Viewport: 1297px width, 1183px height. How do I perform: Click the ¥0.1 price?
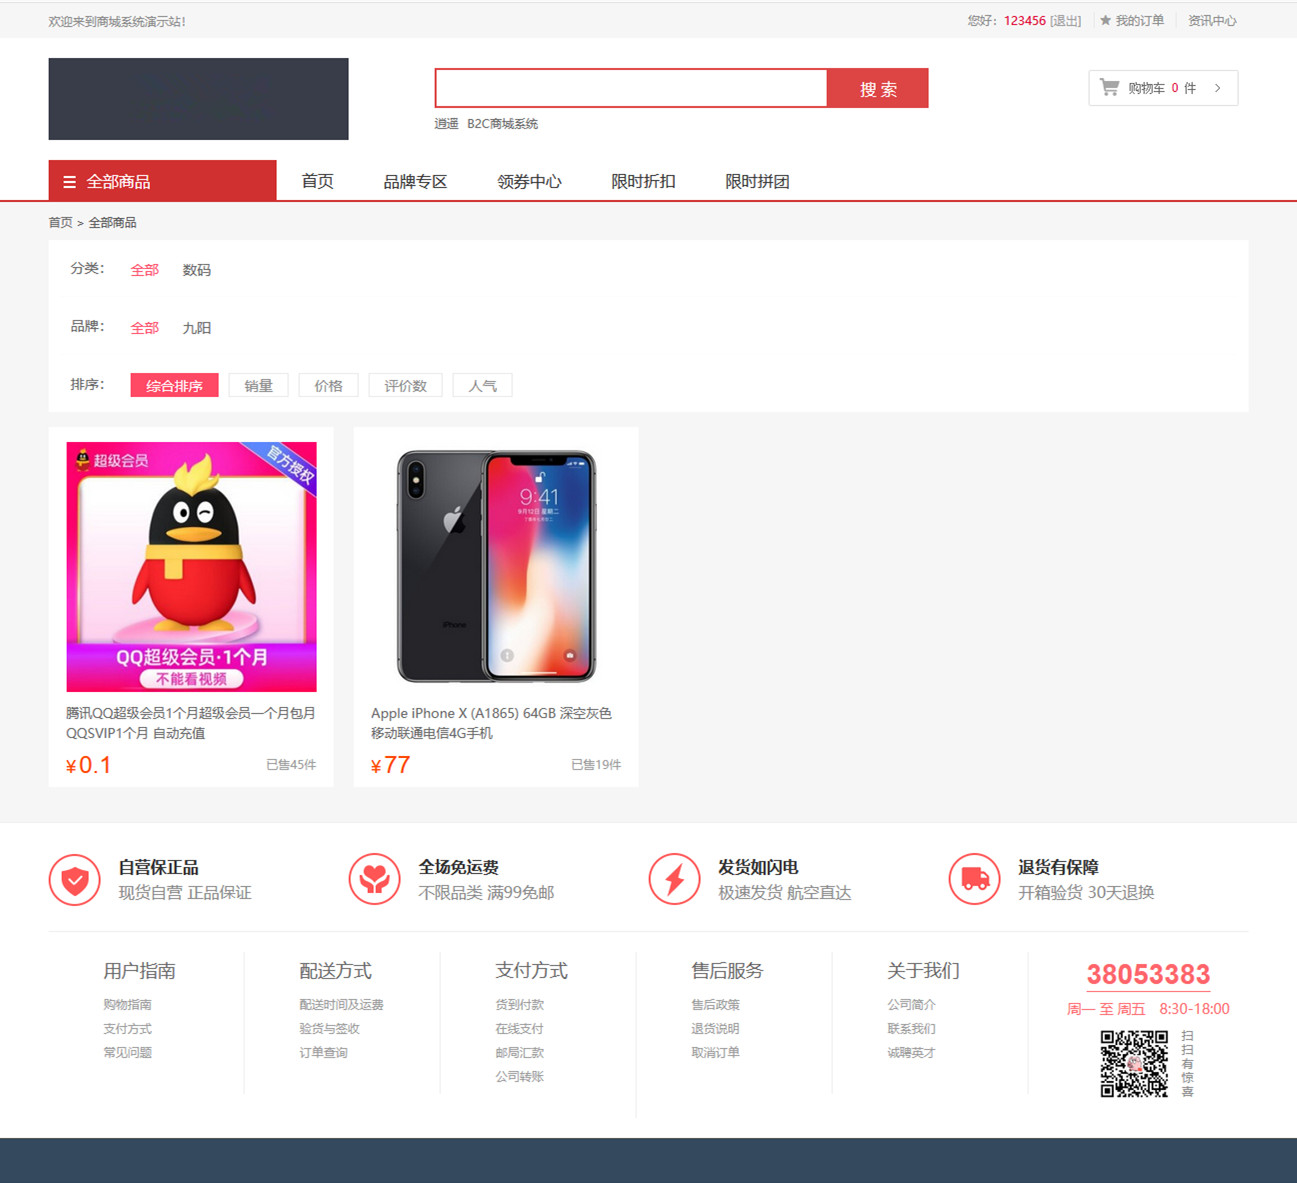tap(88, 766)
